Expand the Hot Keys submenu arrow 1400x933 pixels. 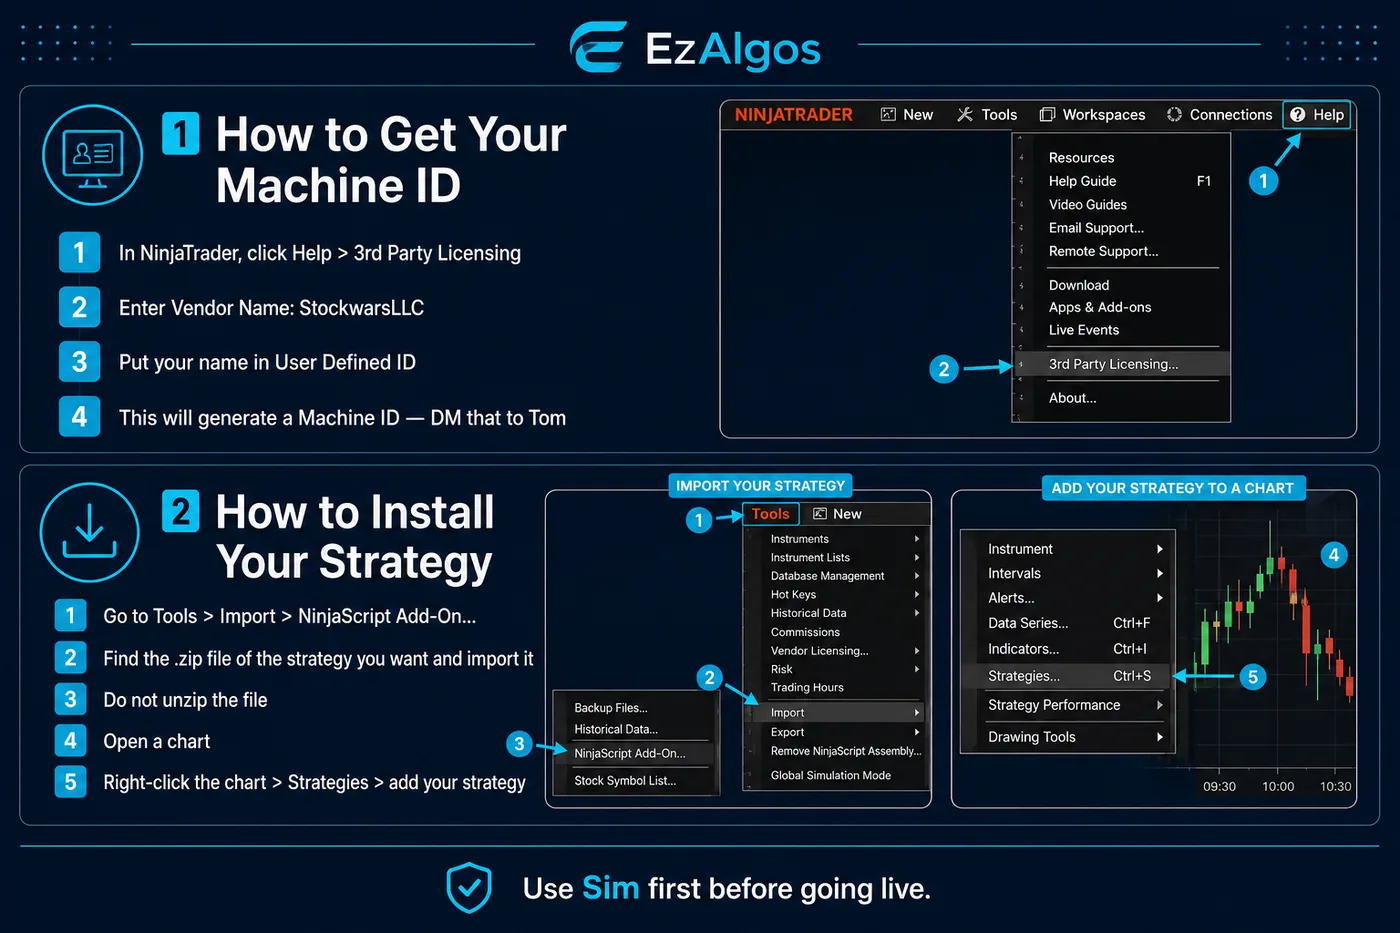917,595
